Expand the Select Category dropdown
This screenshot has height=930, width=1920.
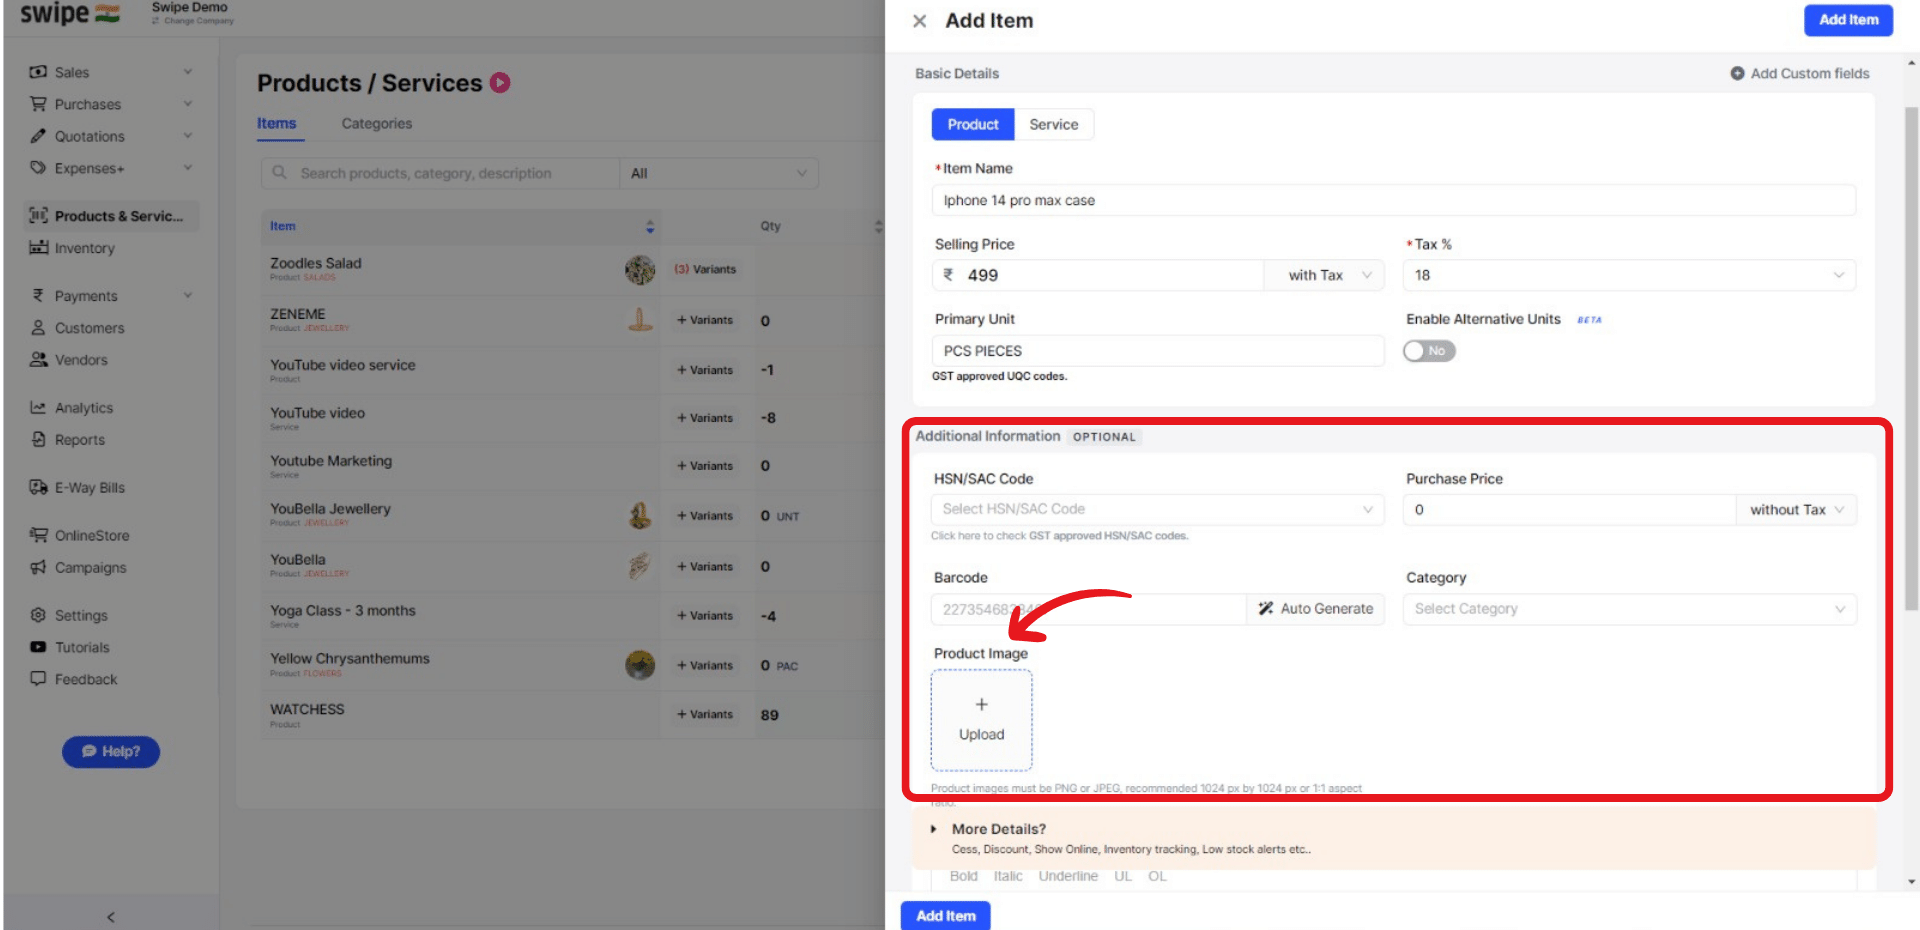(1628, 608)
